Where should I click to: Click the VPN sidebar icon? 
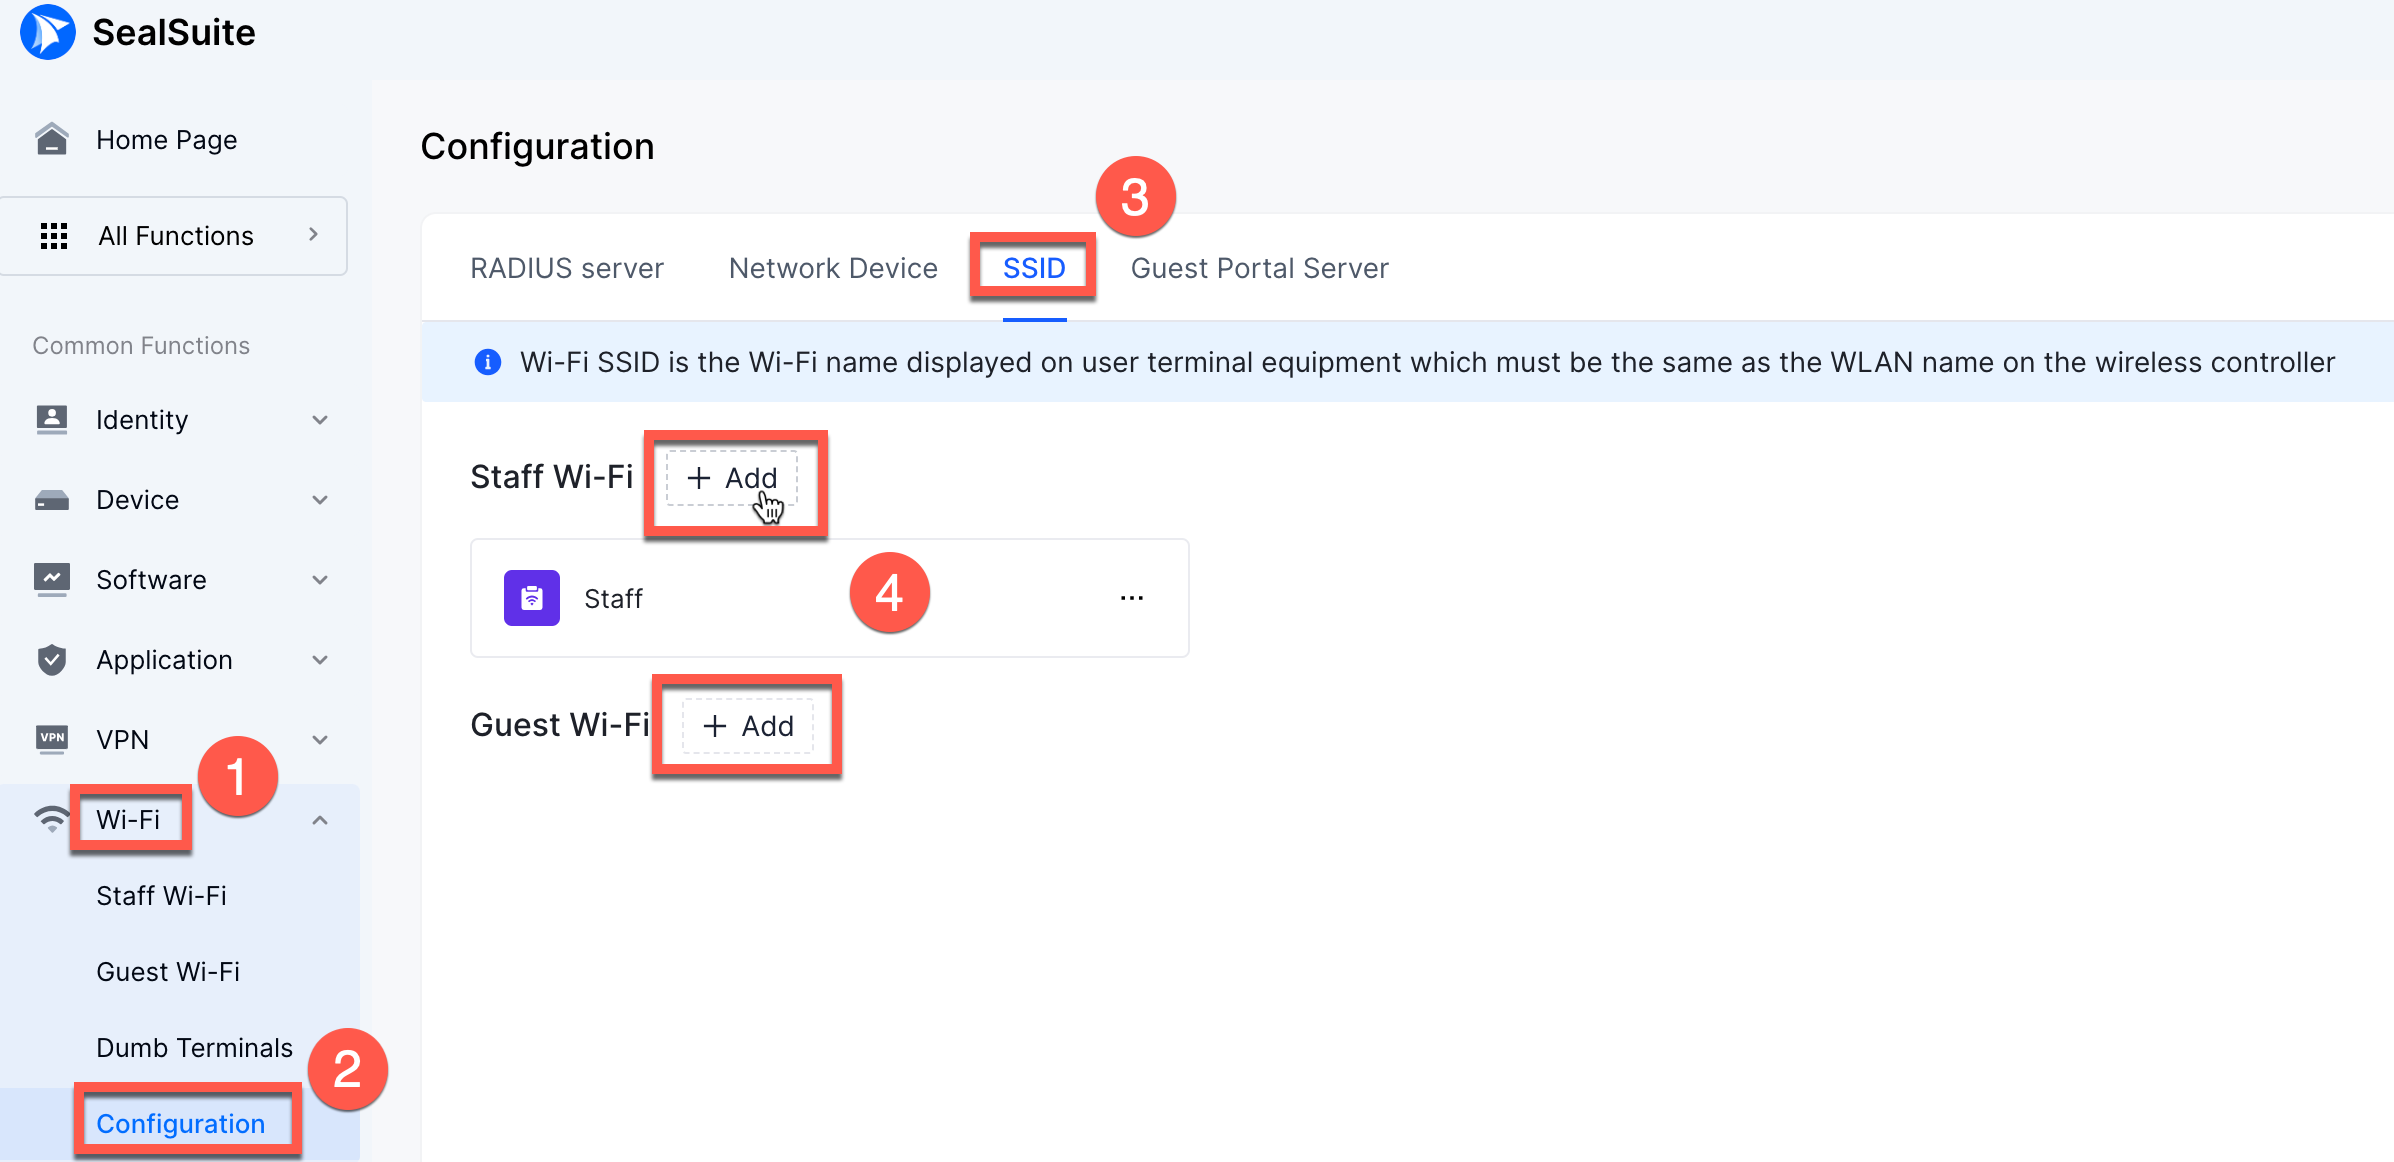click(52, 740)
